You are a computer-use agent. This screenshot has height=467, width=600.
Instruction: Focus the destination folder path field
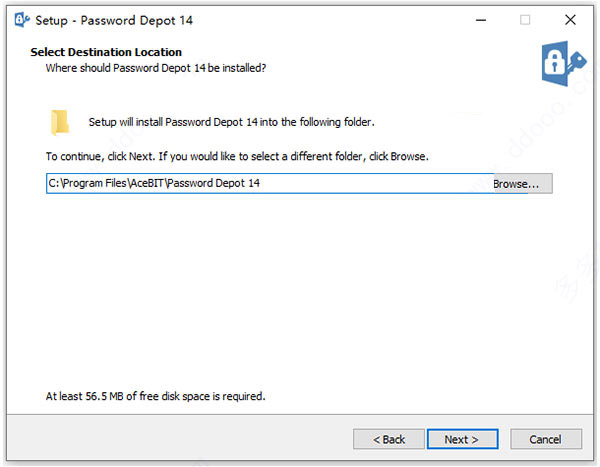(x=269, y=183)
